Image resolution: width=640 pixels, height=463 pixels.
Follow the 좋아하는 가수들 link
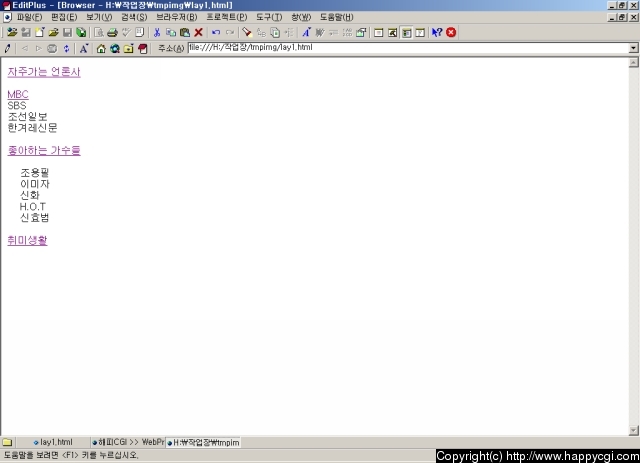[44, 151]
